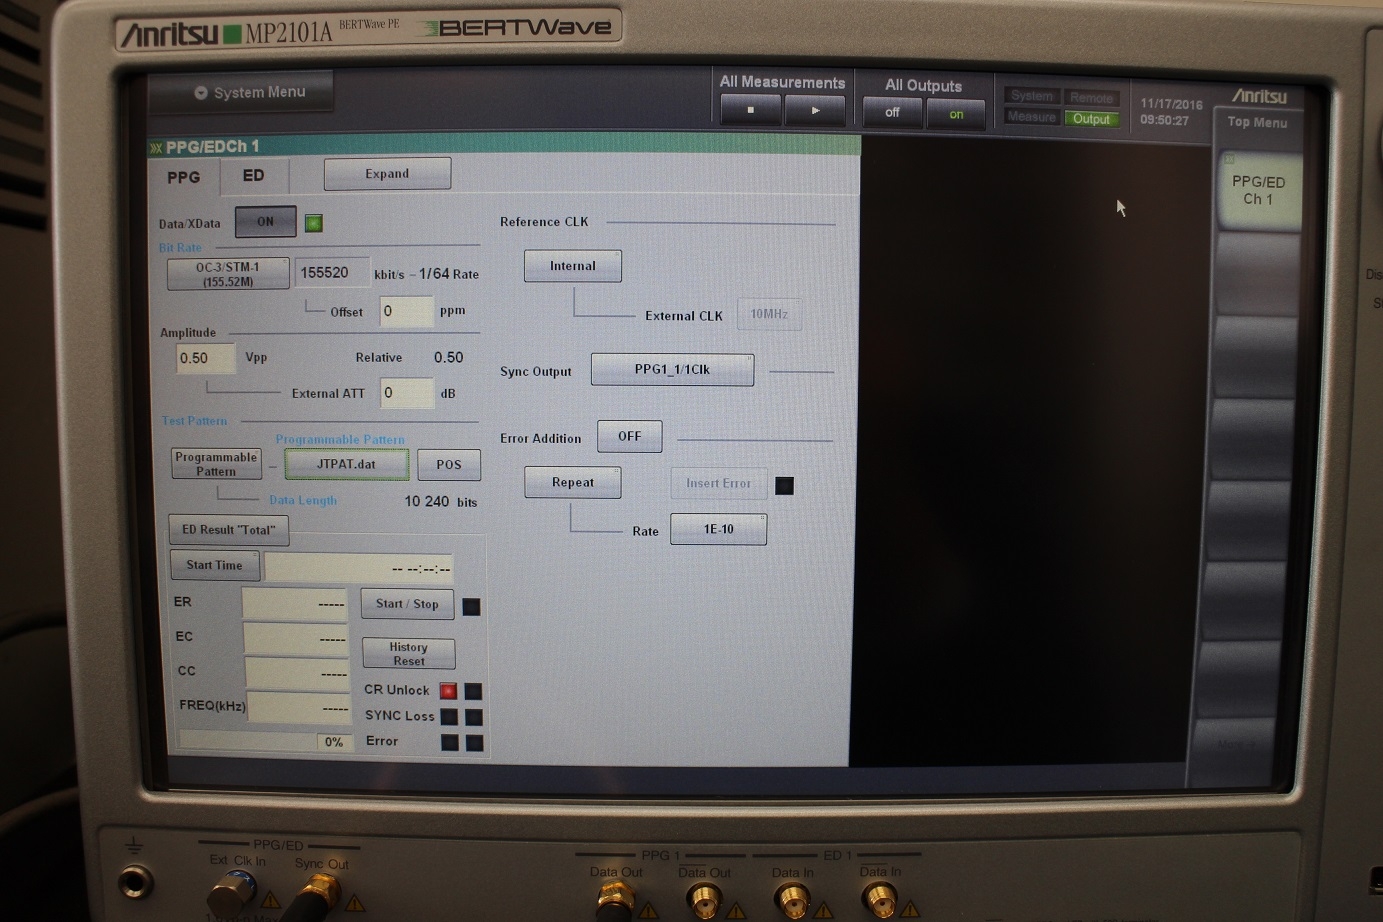Click the red CR Unlock indicator

tap(448, 691)
